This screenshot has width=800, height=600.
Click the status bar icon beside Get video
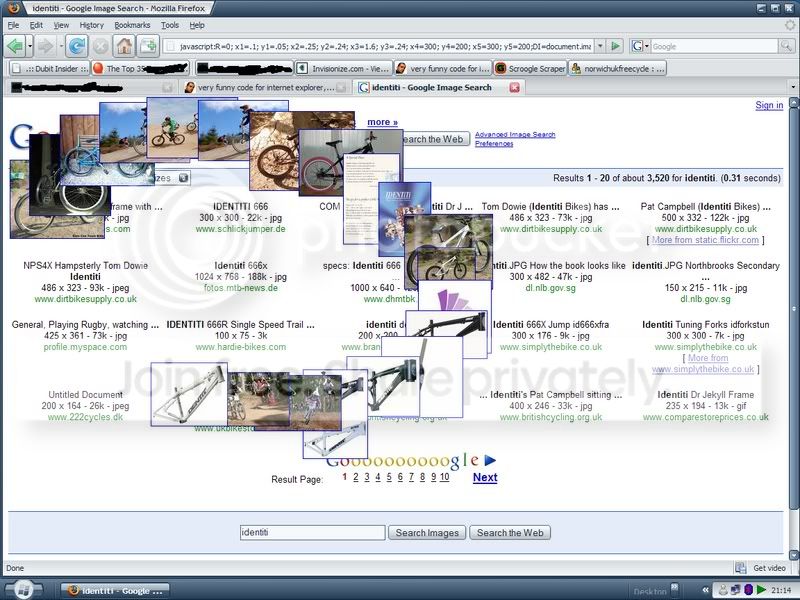click(x=740, y=568)
